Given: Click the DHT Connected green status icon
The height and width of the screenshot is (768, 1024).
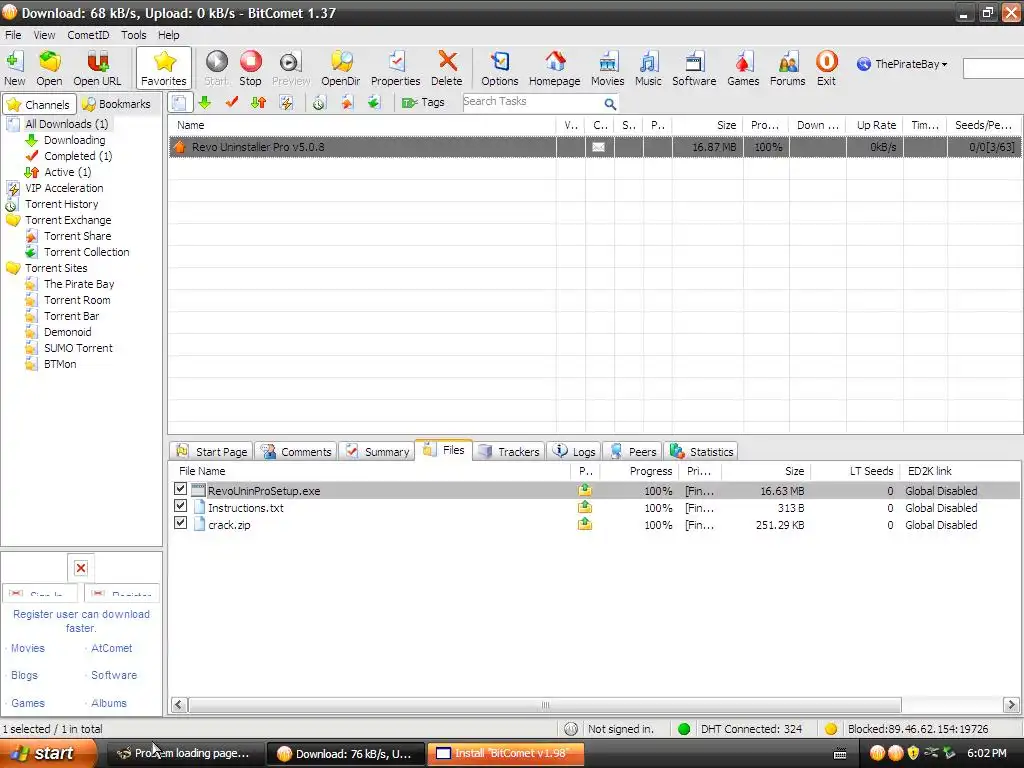Looking at the screenshot, I should (x=684, y=729).
